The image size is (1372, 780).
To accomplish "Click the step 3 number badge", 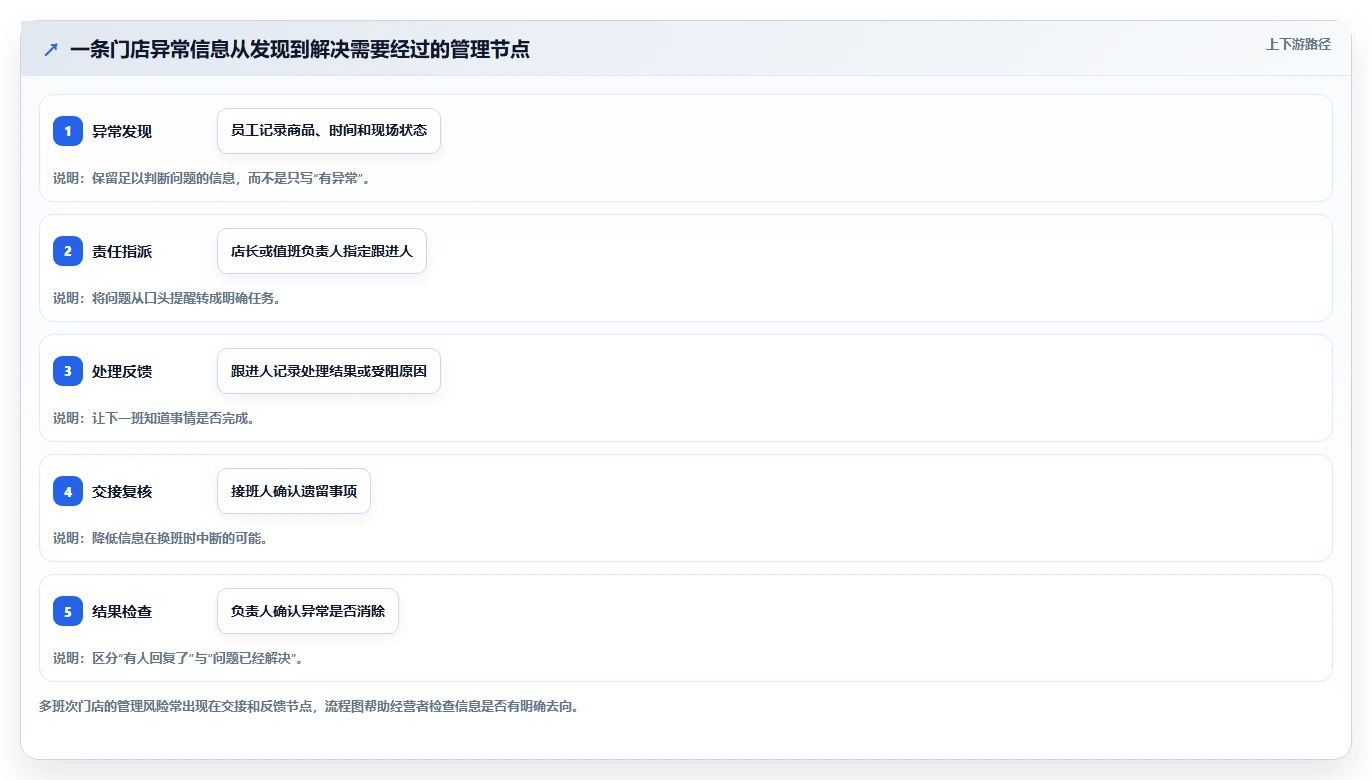I will (68, 371).
